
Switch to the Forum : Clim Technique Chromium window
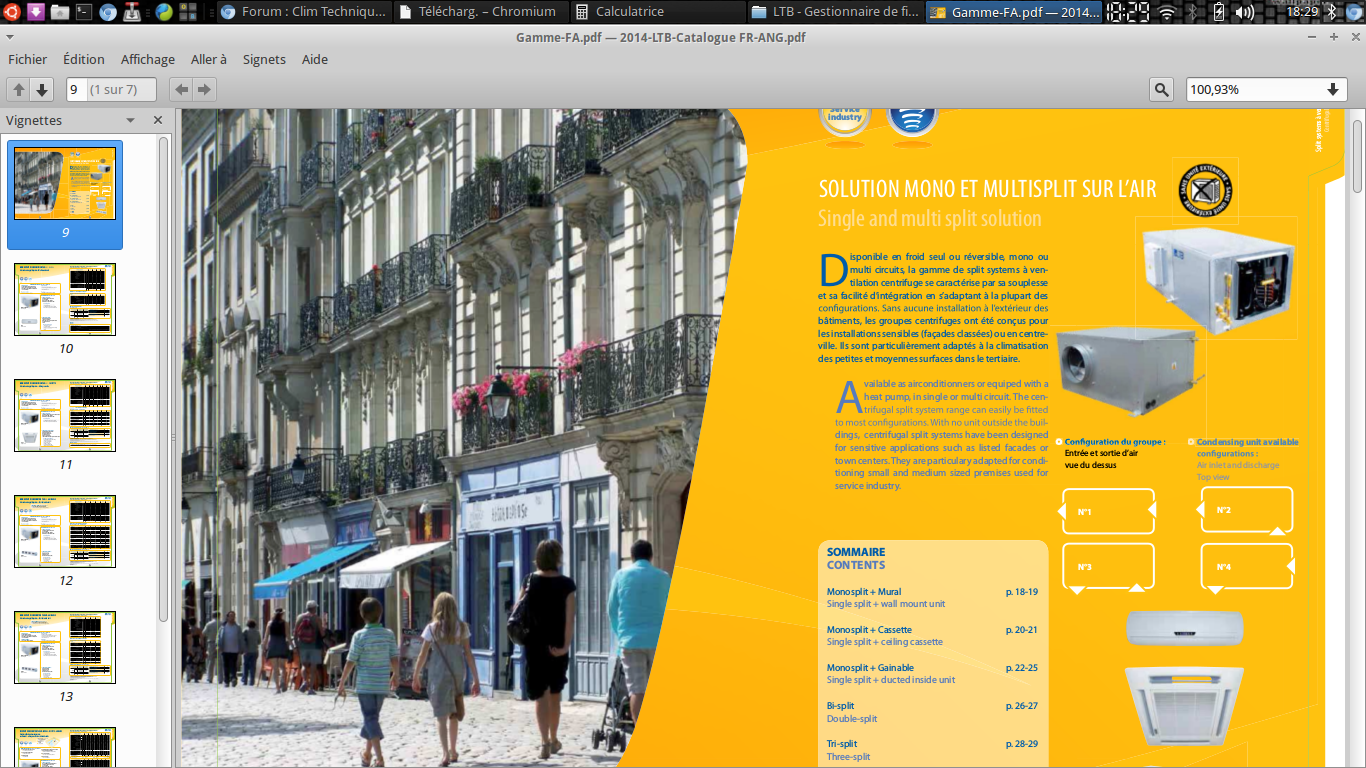304,12
